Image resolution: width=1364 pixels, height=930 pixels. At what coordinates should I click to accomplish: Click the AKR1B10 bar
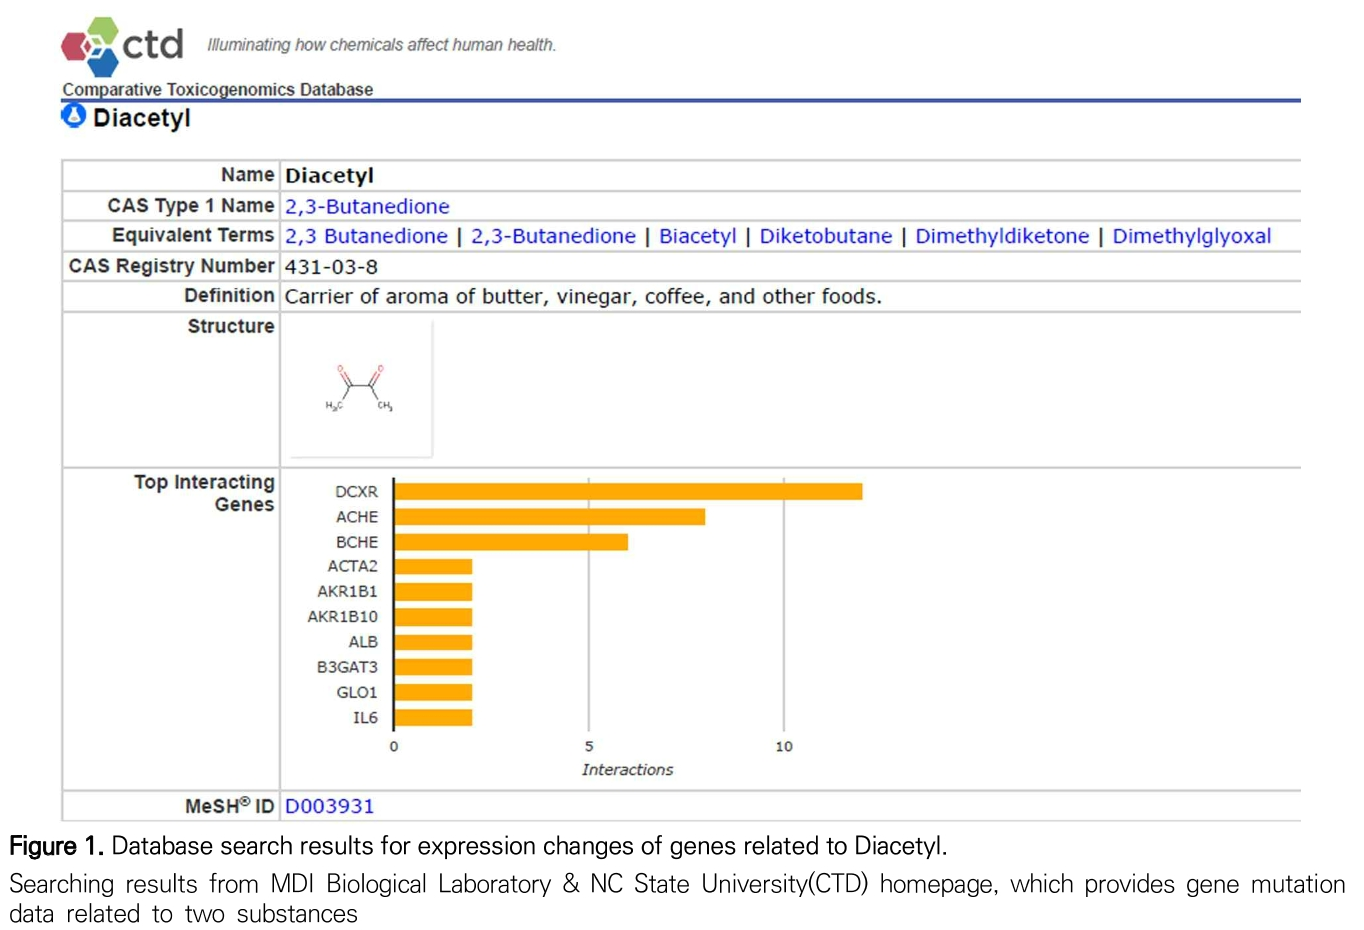433,617
